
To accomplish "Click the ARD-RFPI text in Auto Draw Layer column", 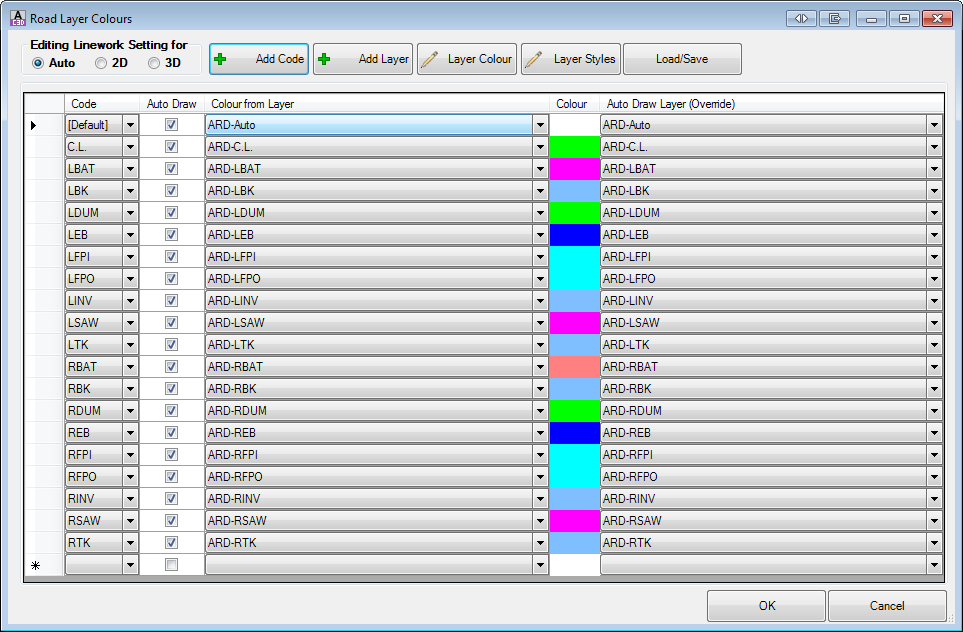I will coord(628,455).
